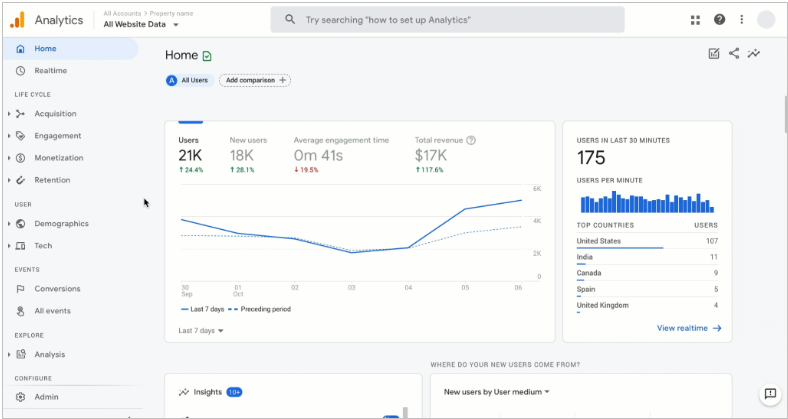Select the Users metric tab

tap(191, 155)
